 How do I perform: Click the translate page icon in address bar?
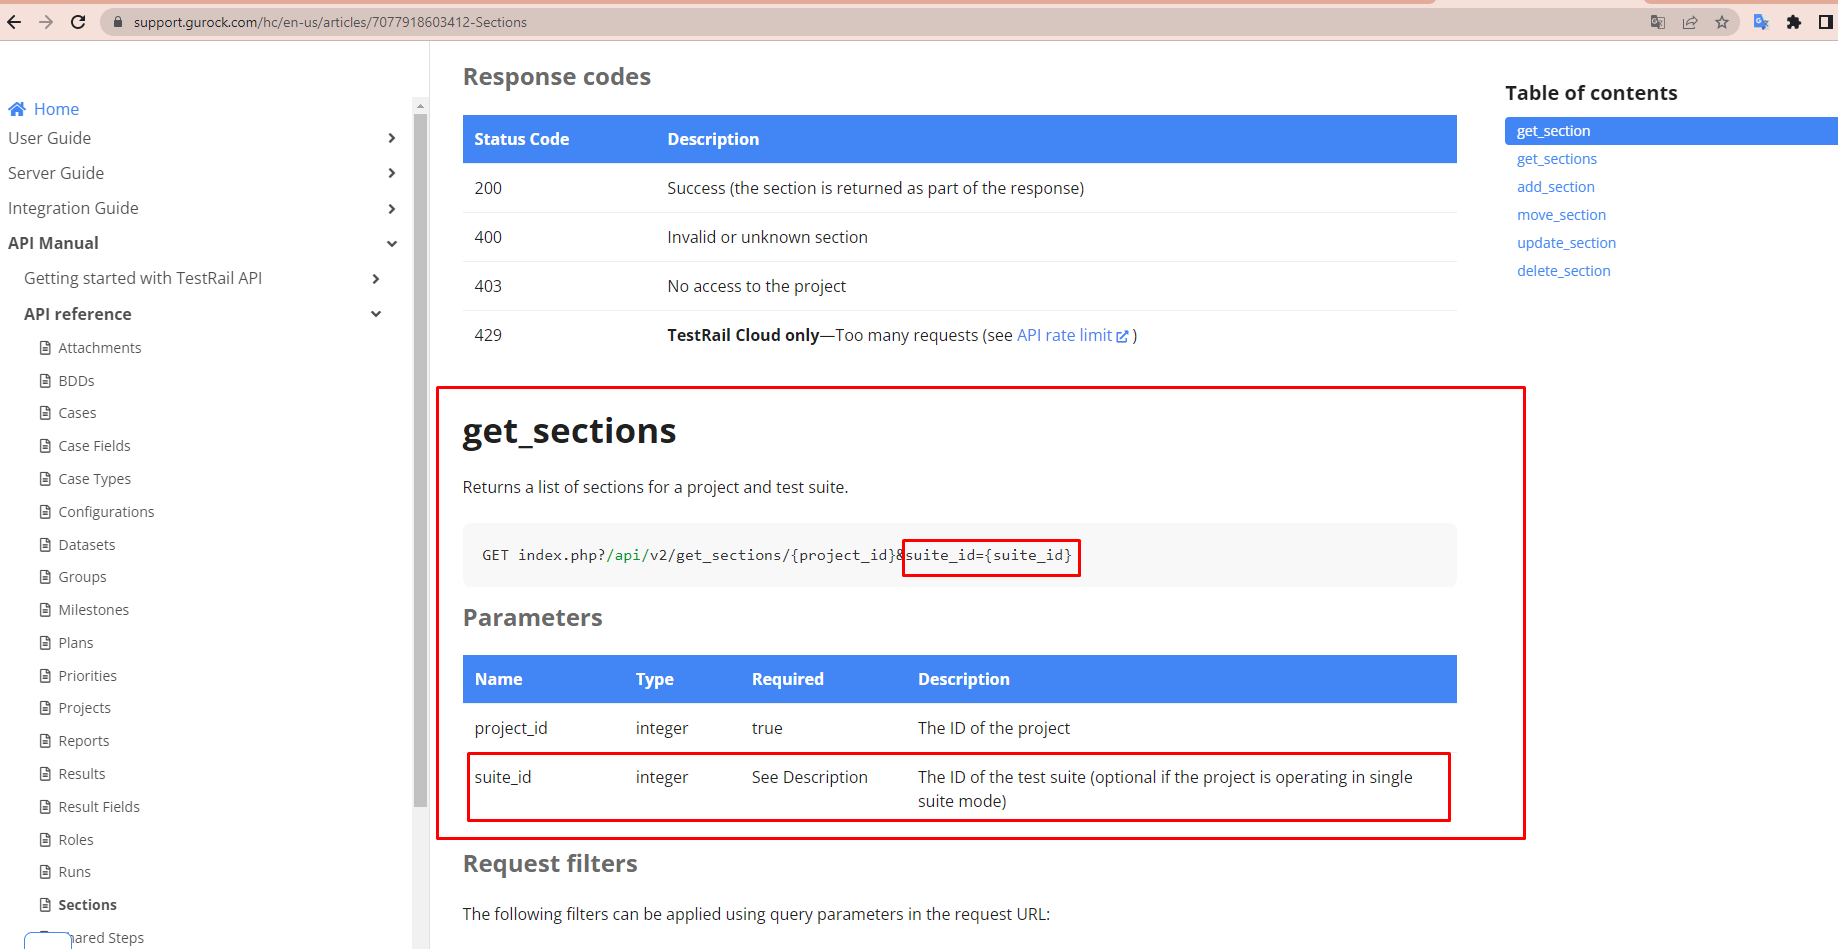coord(1658,22)
